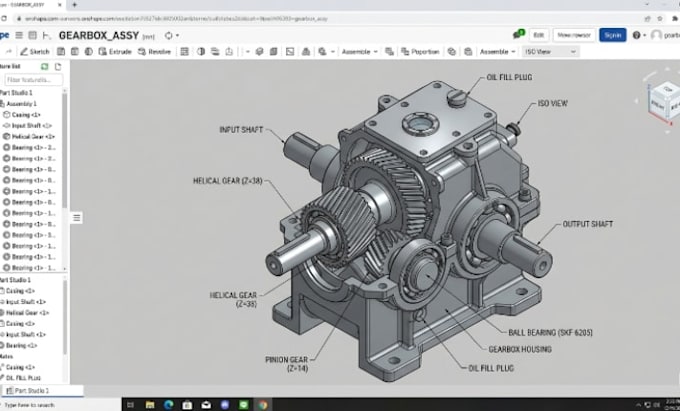Screen dimensions: 680x411
Task: Click the PINION GEAR (Z=14) label
Action: pyautogui.click(x=287, y=364)
